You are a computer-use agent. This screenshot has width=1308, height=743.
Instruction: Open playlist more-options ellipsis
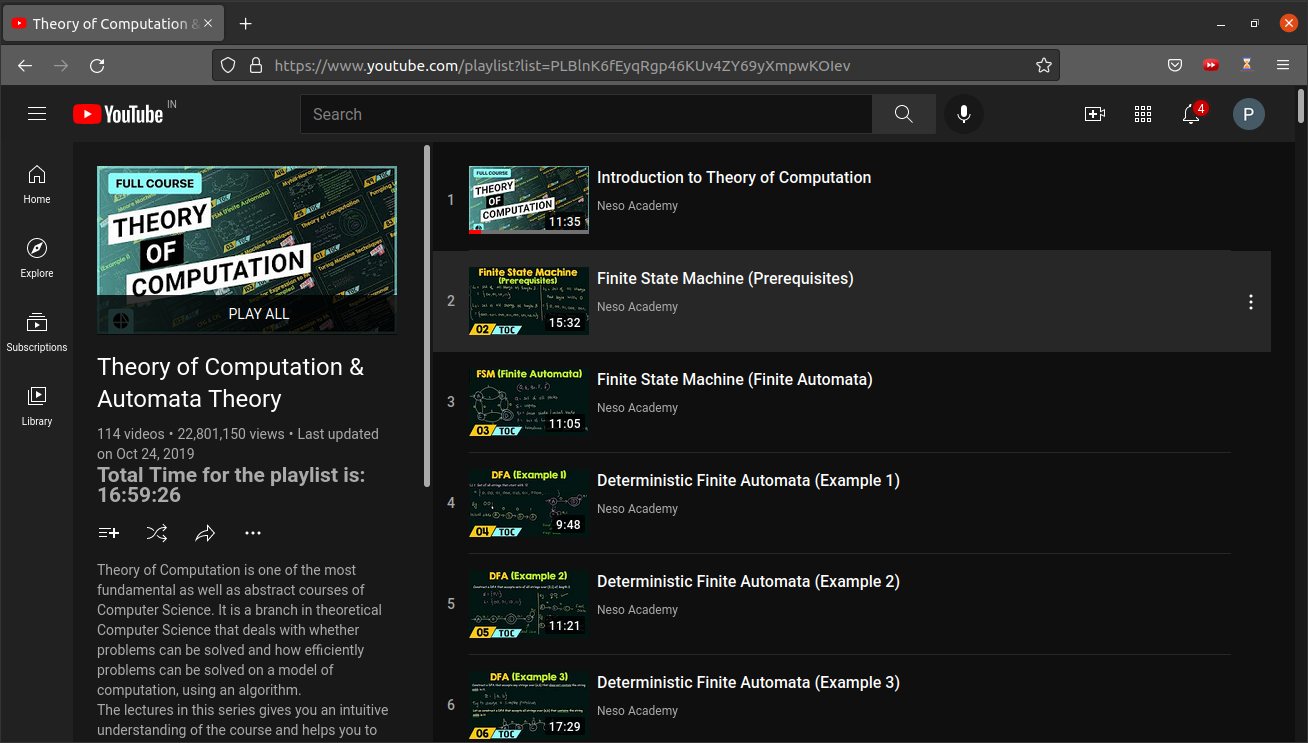click(x=253, y=533)
